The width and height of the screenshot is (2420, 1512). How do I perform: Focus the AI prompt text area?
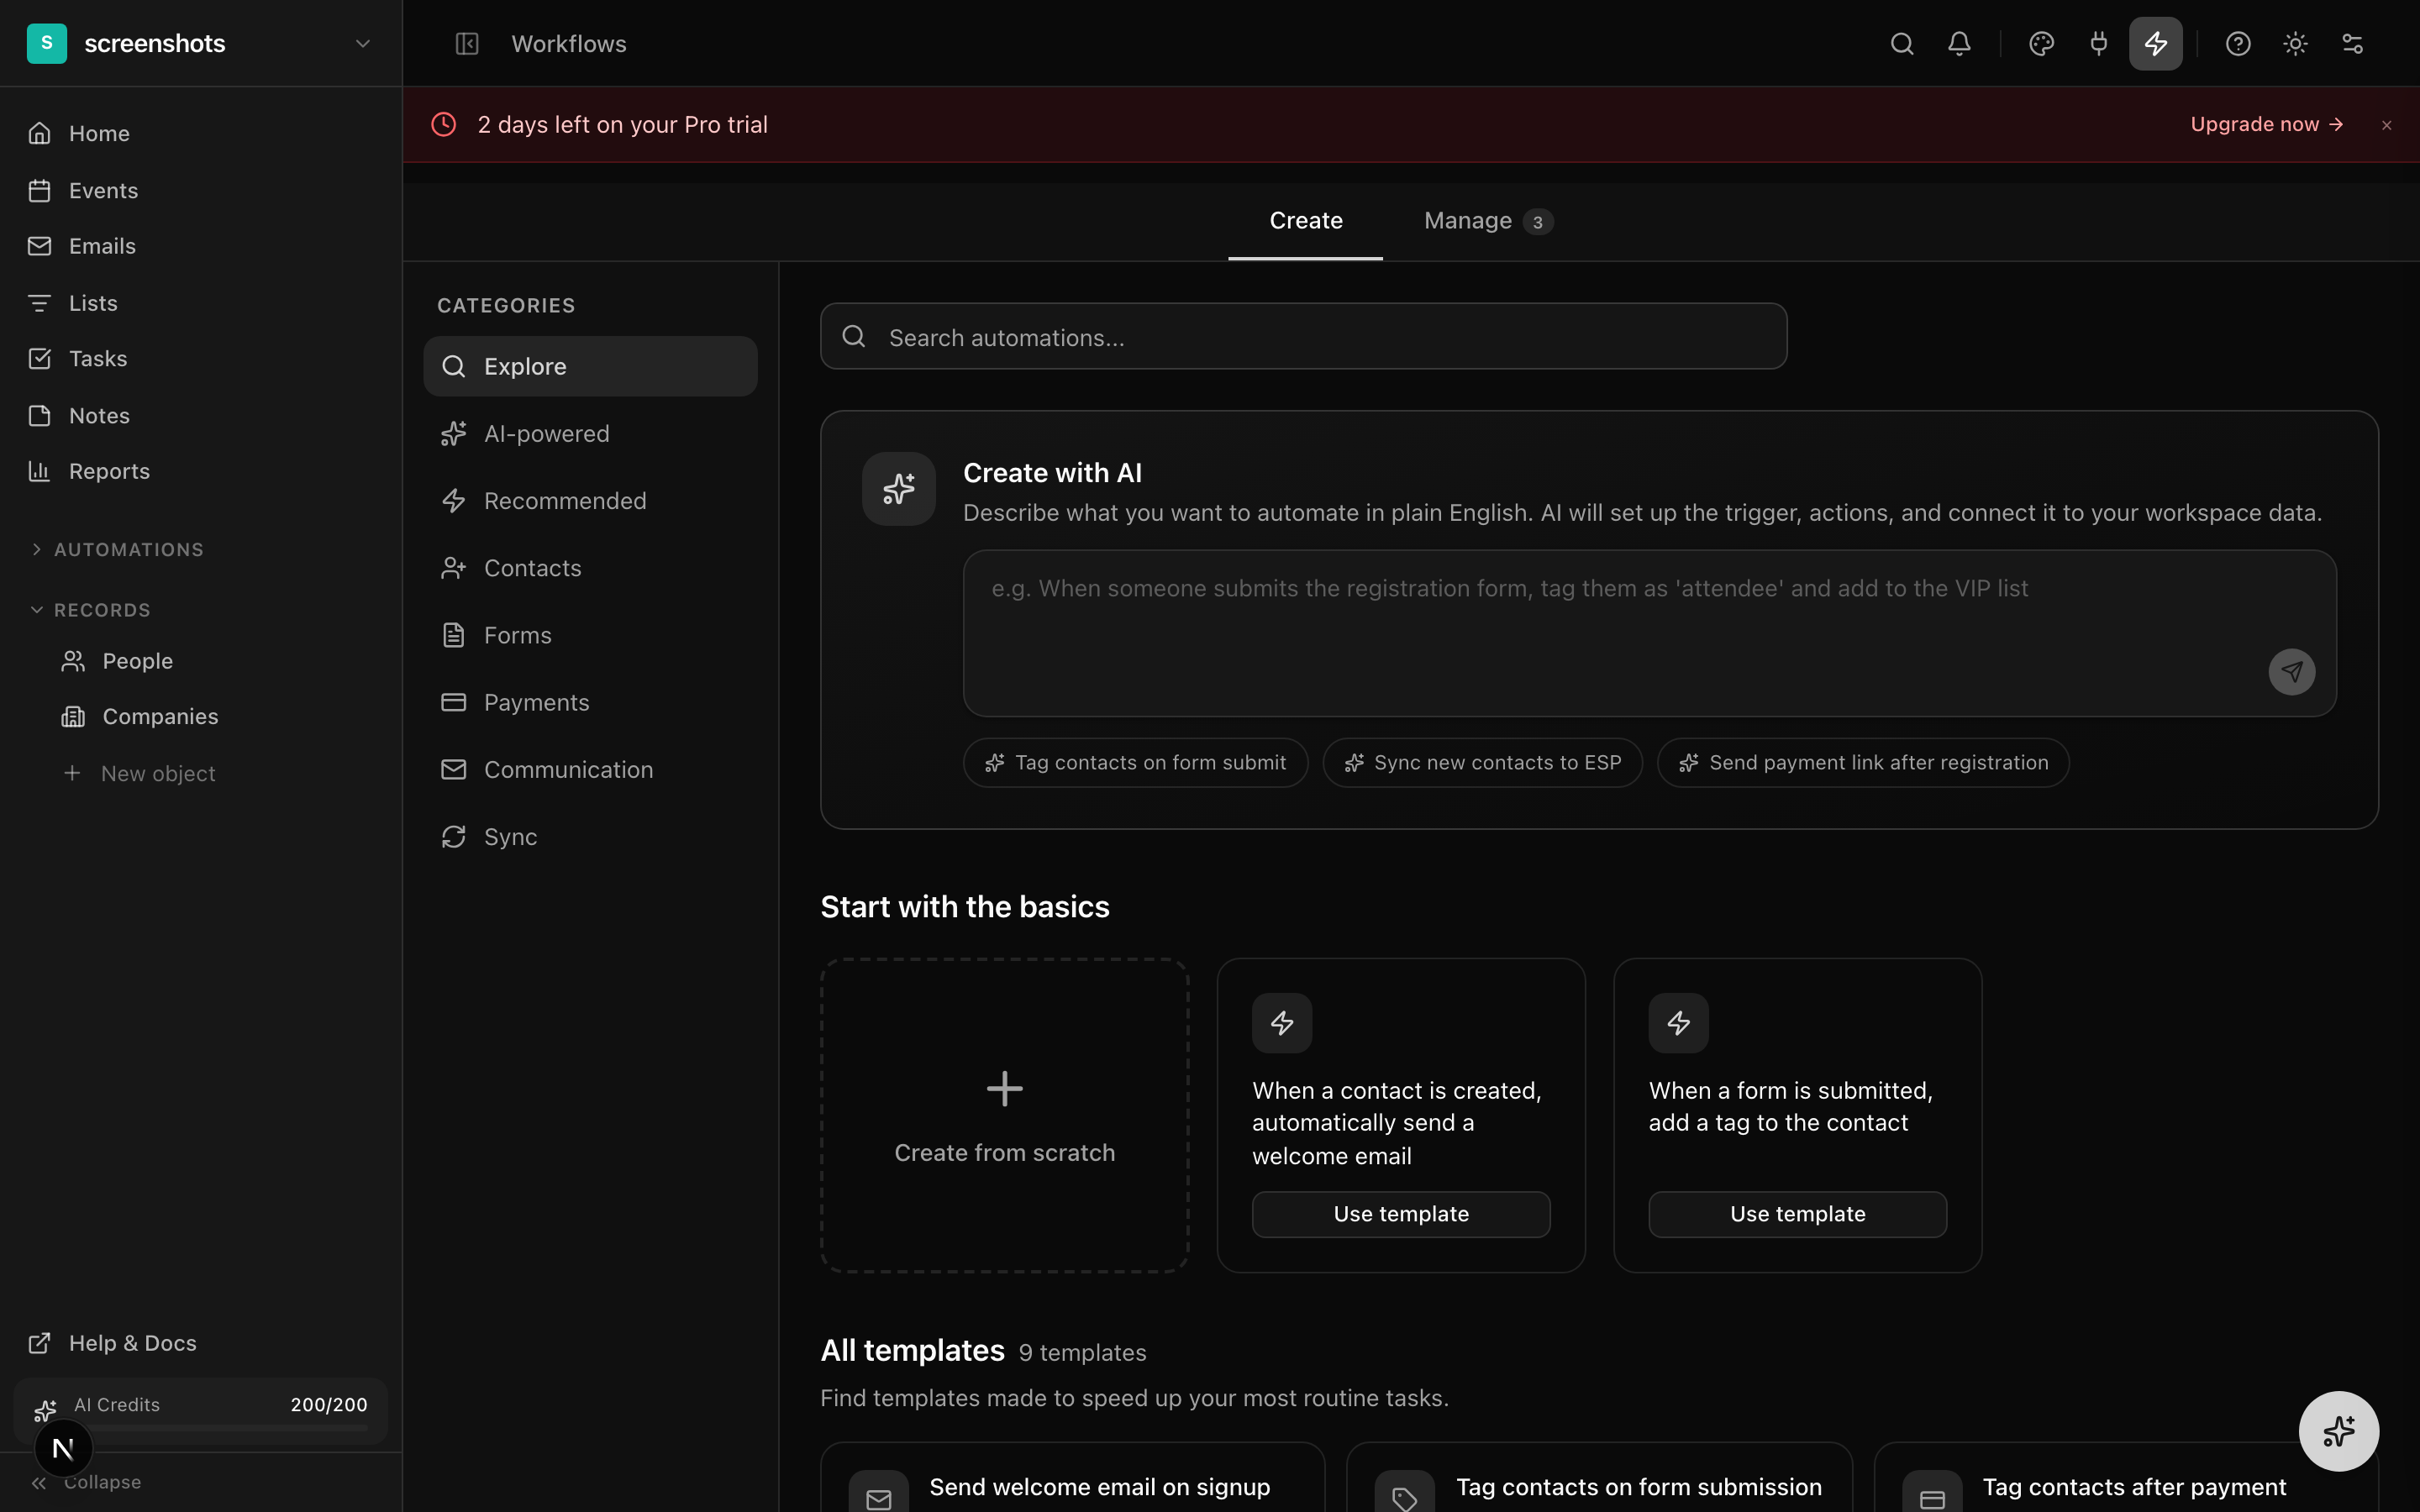[x=1649, y=633]
